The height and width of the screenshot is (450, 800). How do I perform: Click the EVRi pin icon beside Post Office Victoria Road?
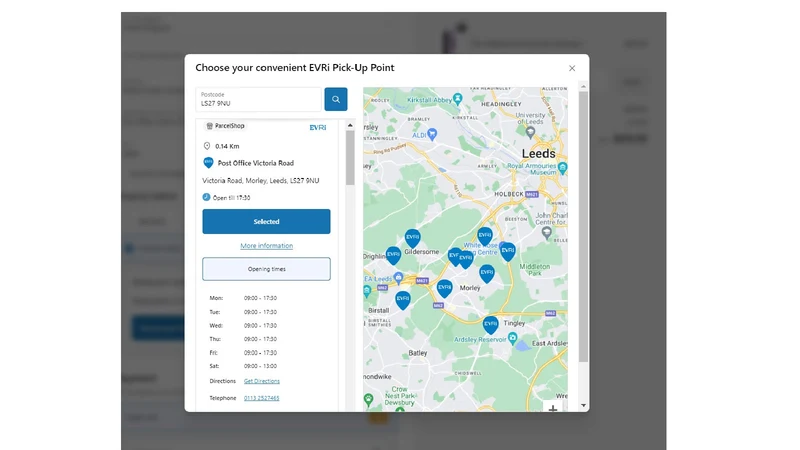[208, 163]
